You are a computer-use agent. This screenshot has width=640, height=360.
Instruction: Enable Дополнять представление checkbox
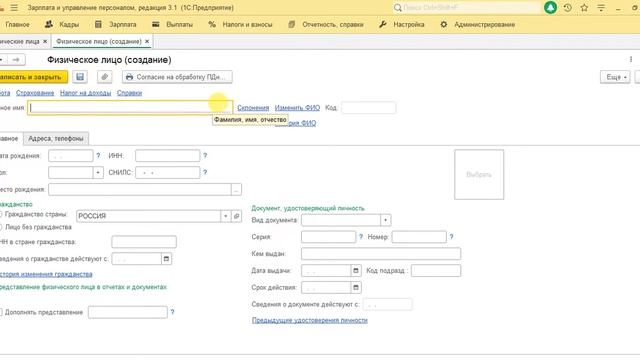pyautogui.click(x=1, y=312)
